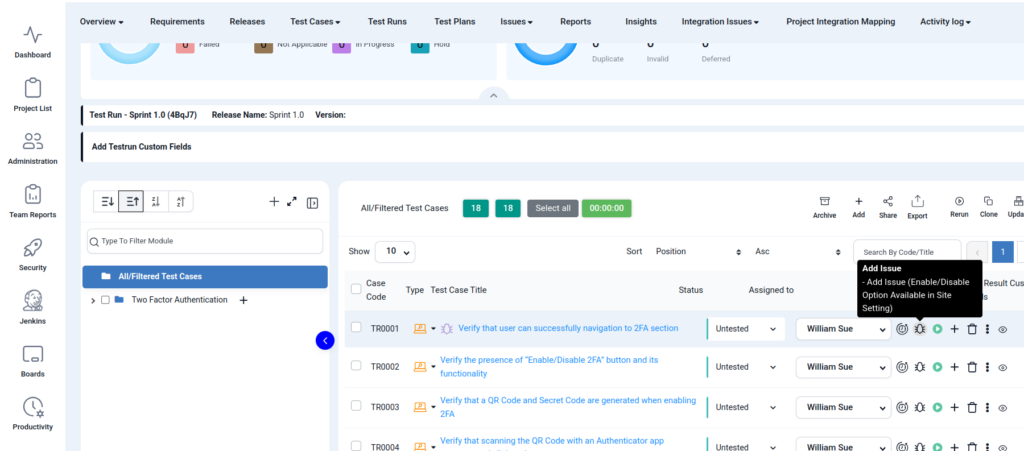Open the Untested status dropdown for TR0002

coord(746,367)
